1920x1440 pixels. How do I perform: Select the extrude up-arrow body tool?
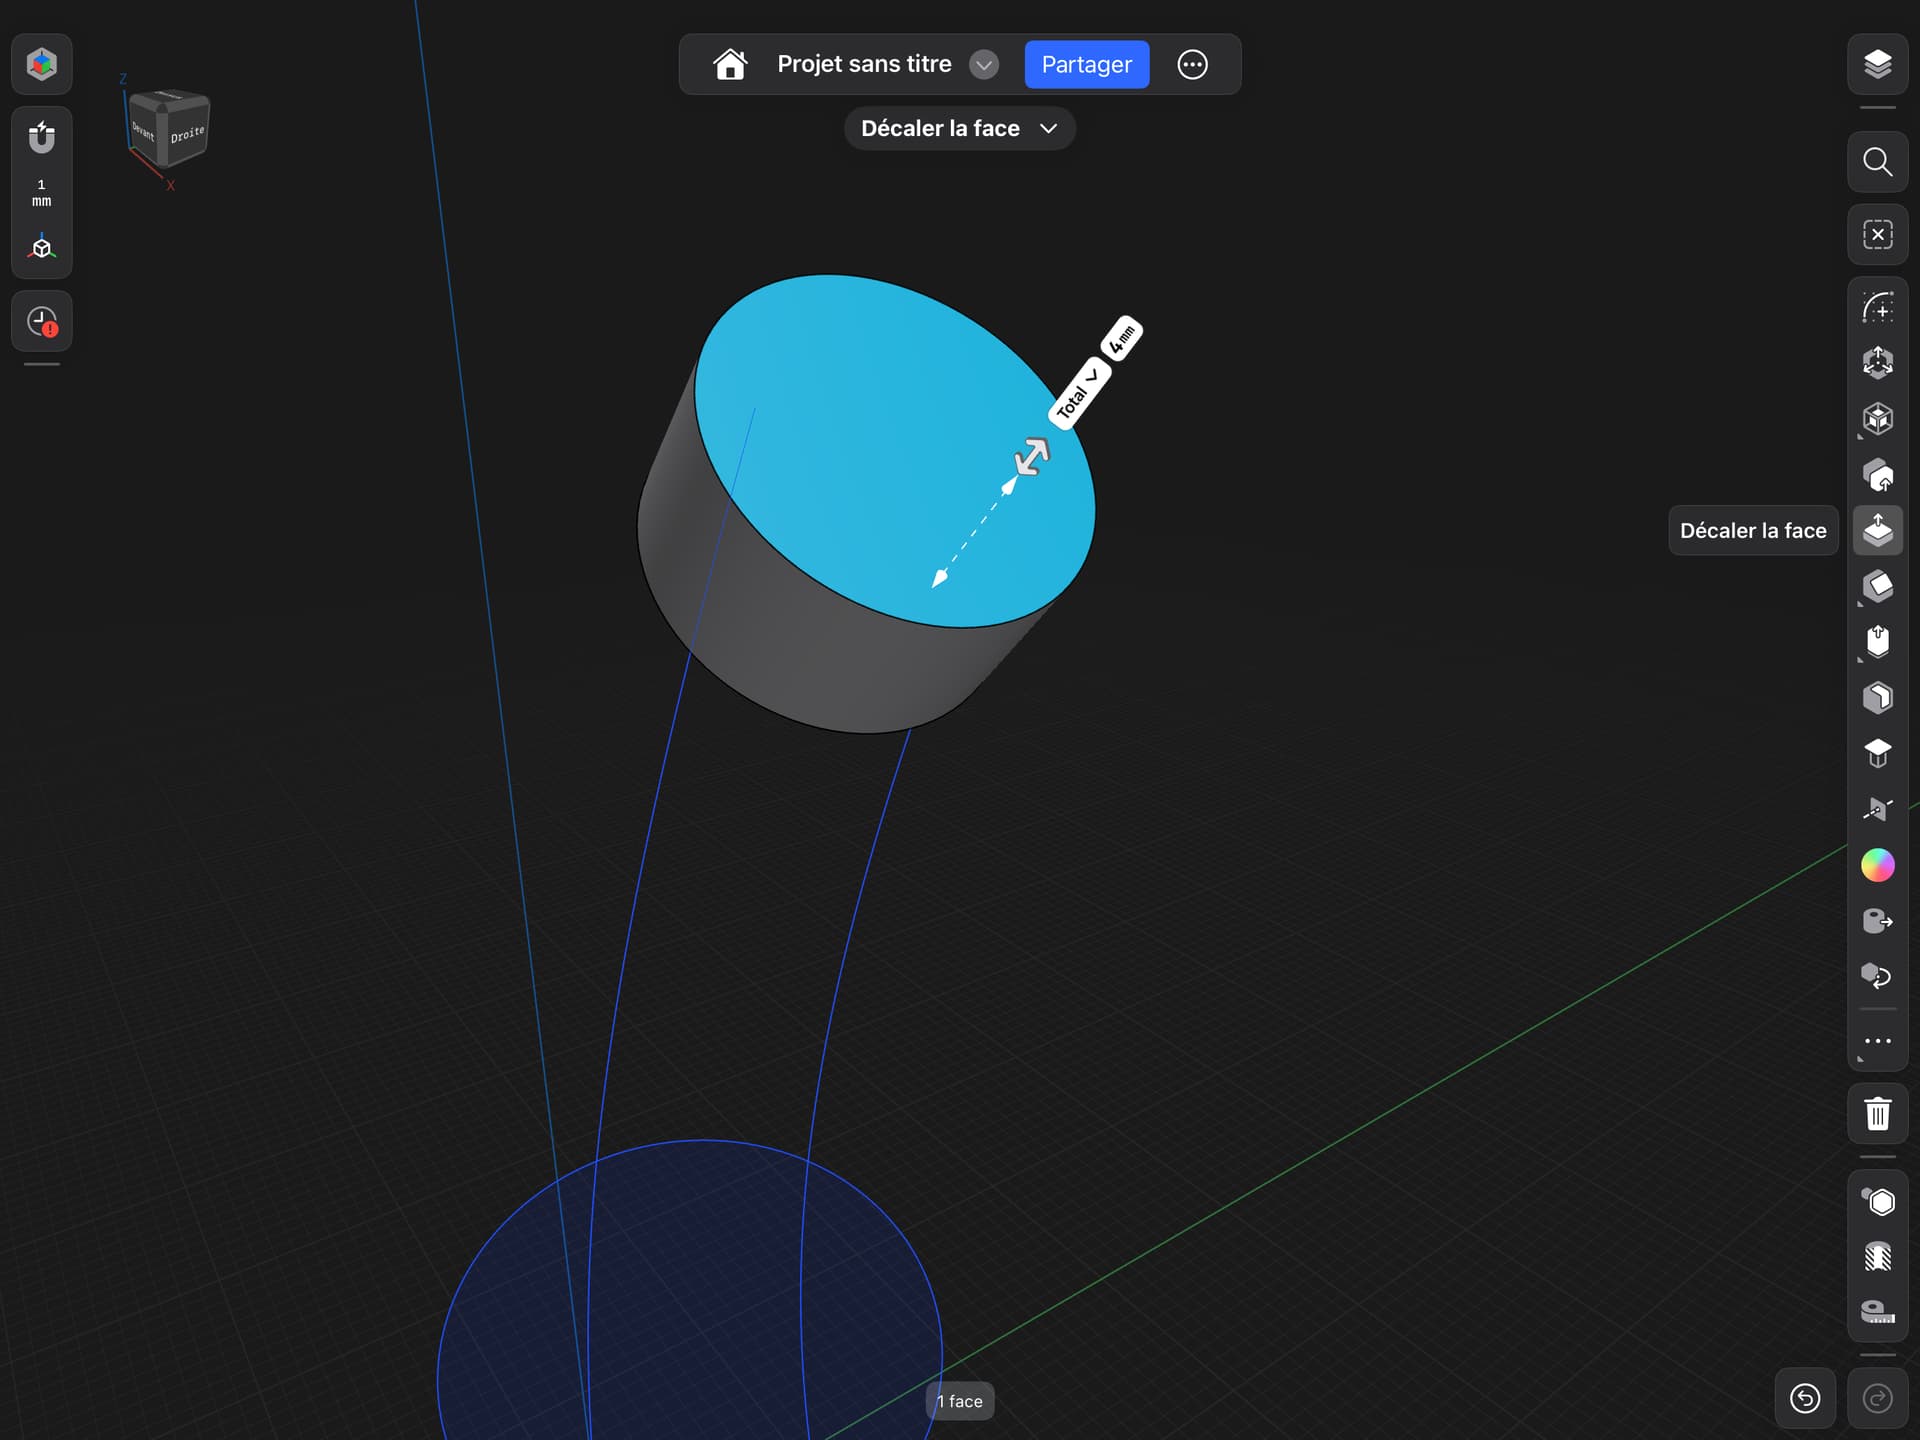pos(1877,641)
